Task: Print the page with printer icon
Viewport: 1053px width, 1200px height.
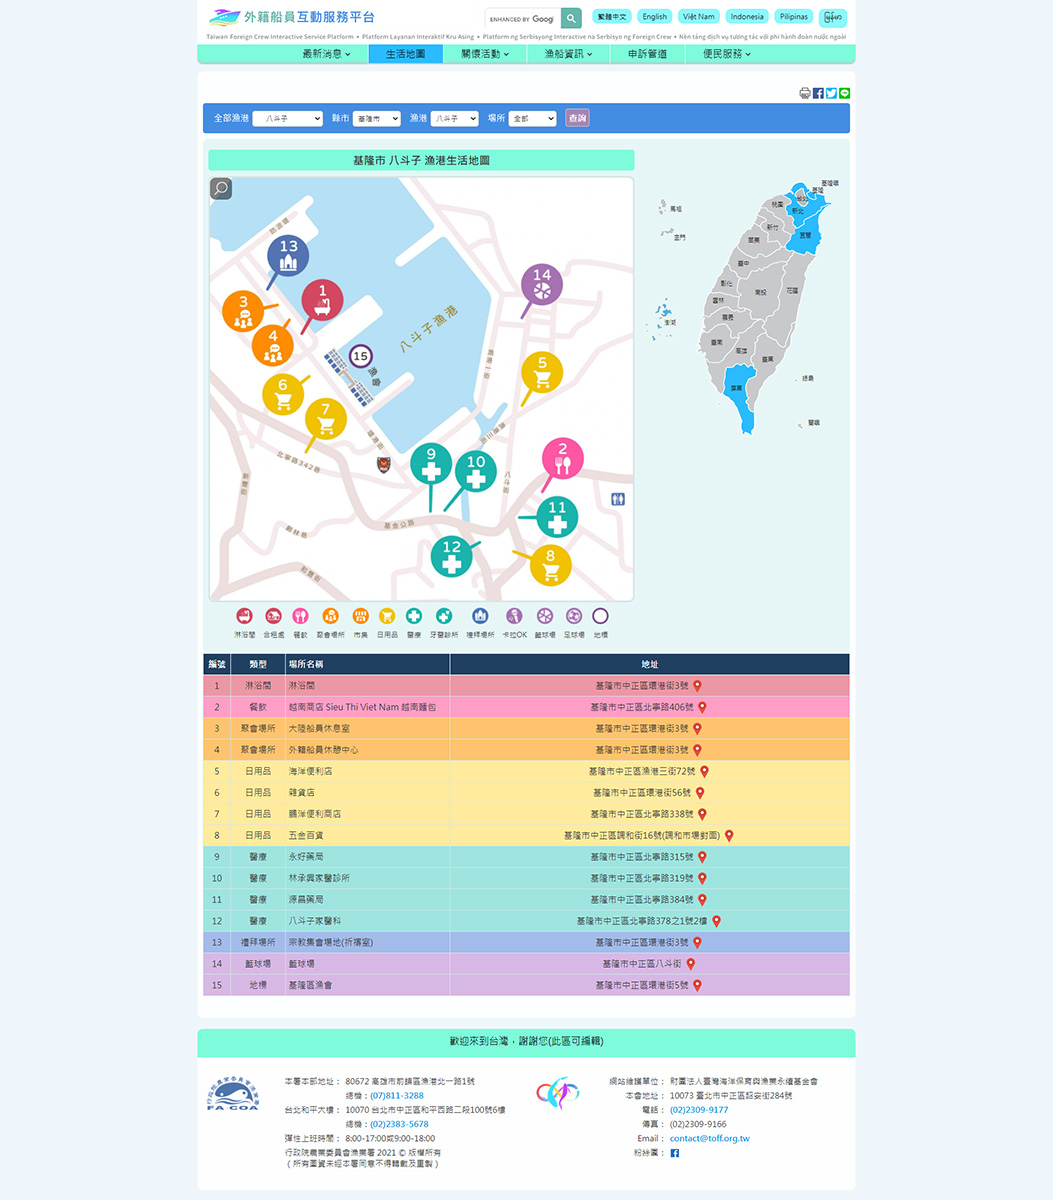Action: click(805, 93)
